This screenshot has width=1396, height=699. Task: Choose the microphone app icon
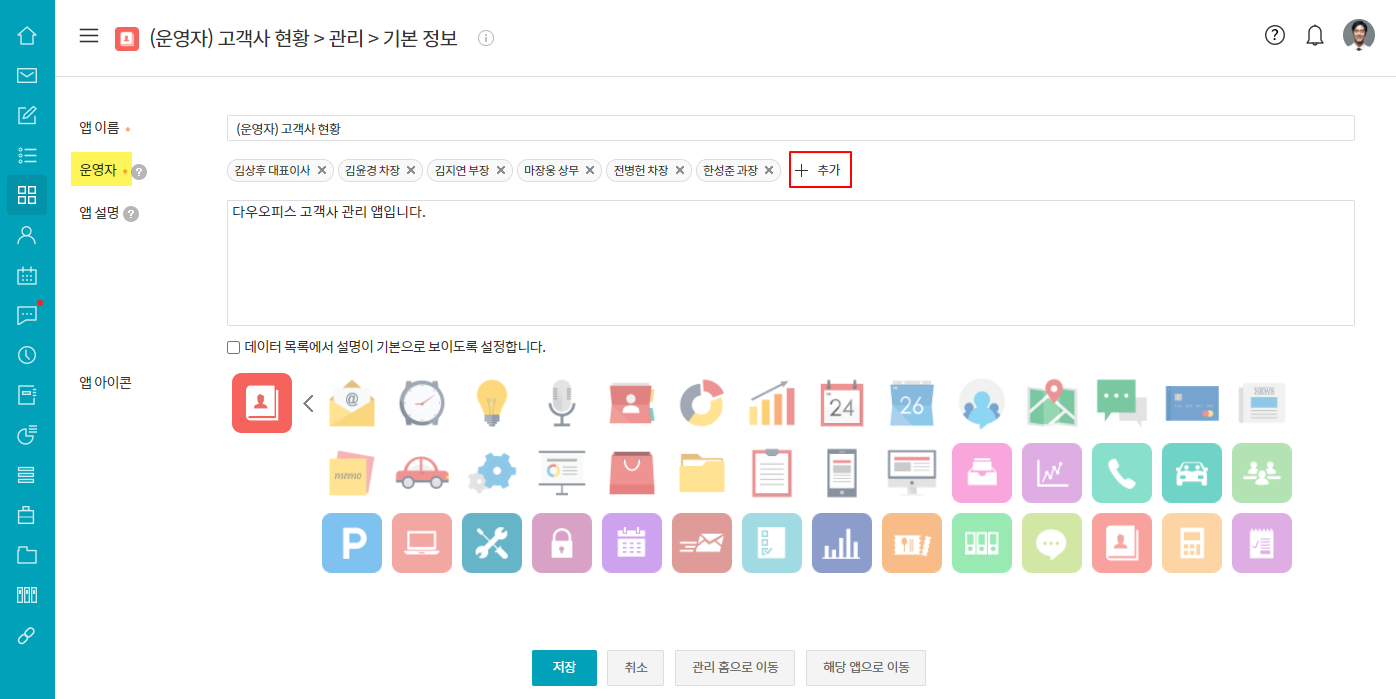(x=562, y=403)
